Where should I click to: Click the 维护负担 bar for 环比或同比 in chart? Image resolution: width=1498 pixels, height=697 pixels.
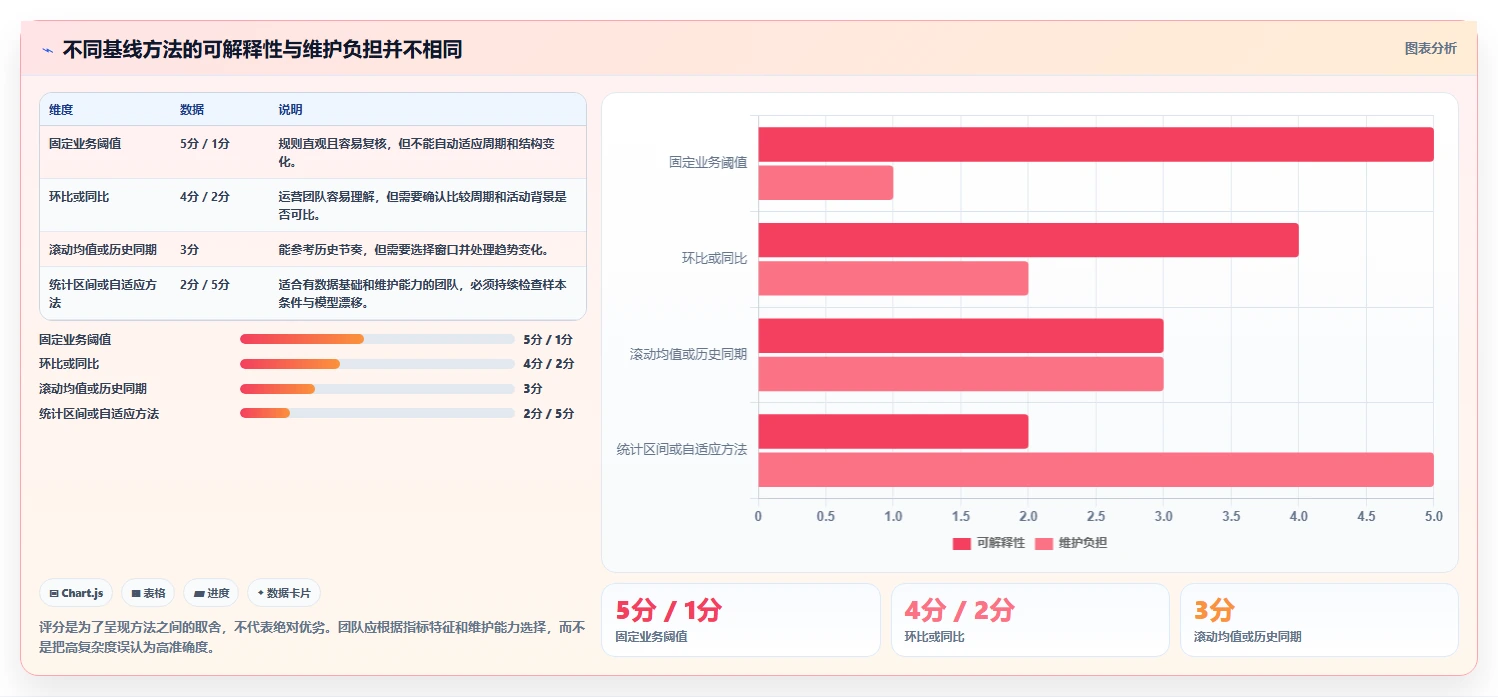coord(893,278)
